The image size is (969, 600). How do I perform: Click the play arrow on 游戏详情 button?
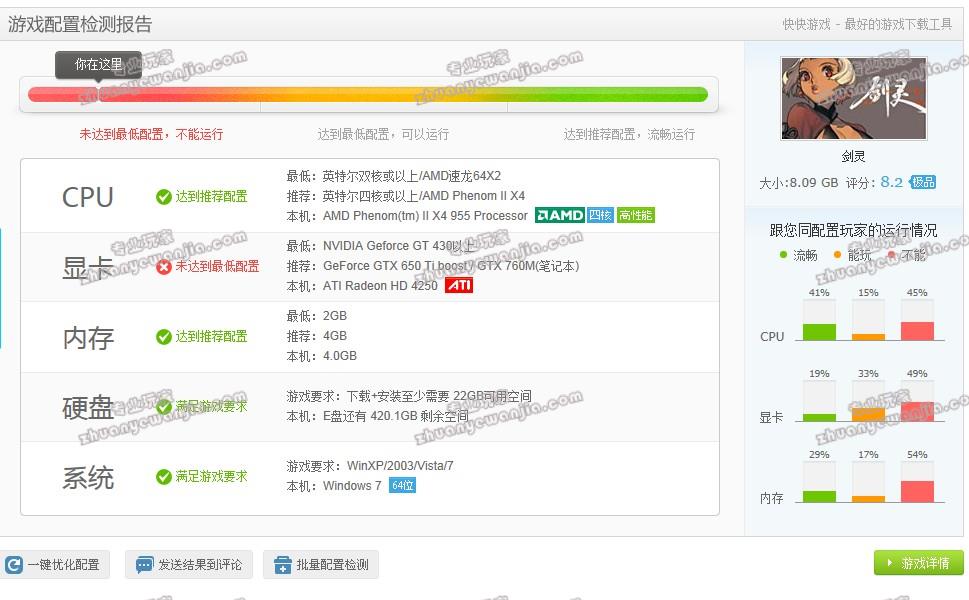pyautogui.click(x=890, y=563)
